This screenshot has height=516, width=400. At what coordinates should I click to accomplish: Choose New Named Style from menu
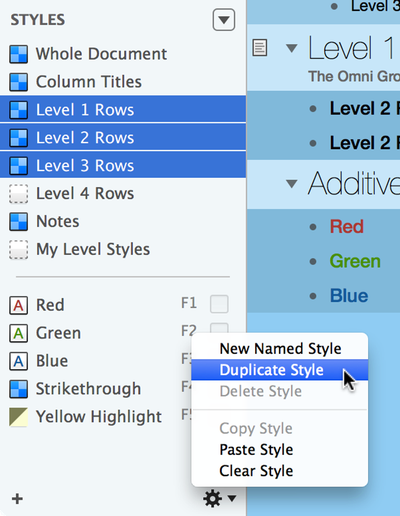click(x=280, y=349)
